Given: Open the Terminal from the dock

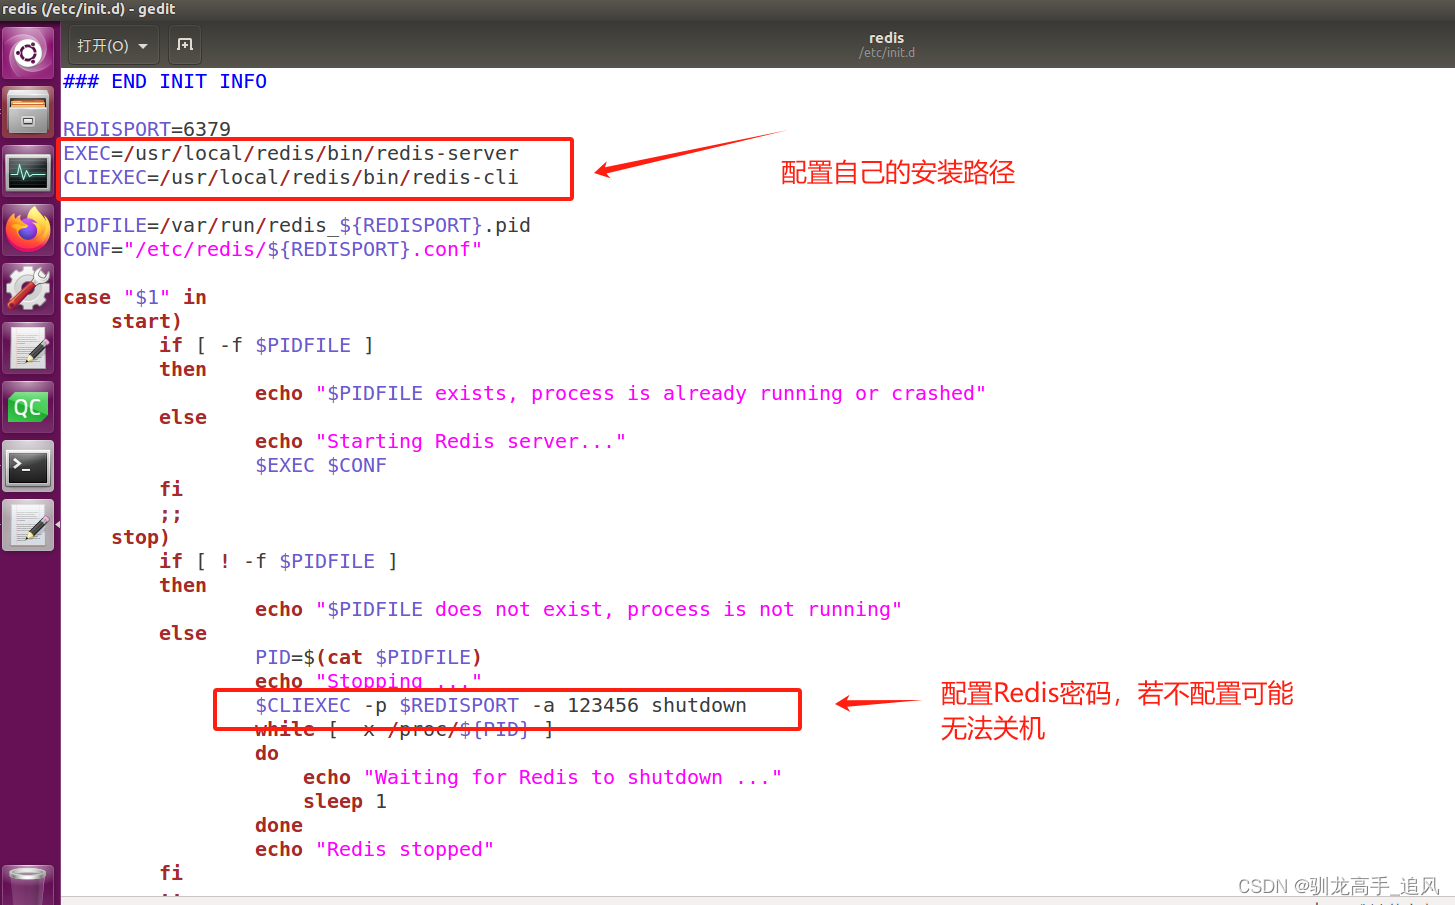Looking at the screenshot, I should coord(28,466).
